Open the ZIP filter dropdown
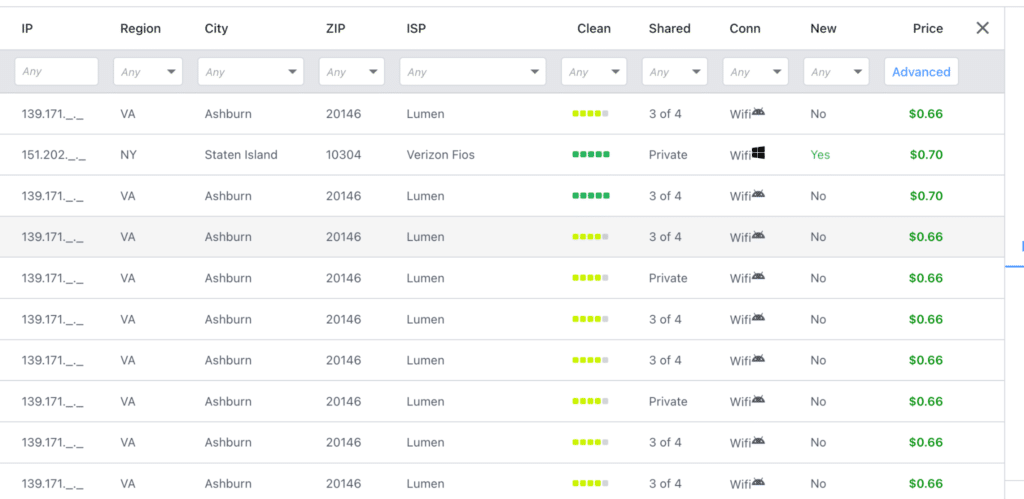Screen dimensions: 1024x499 coord(352,72)
